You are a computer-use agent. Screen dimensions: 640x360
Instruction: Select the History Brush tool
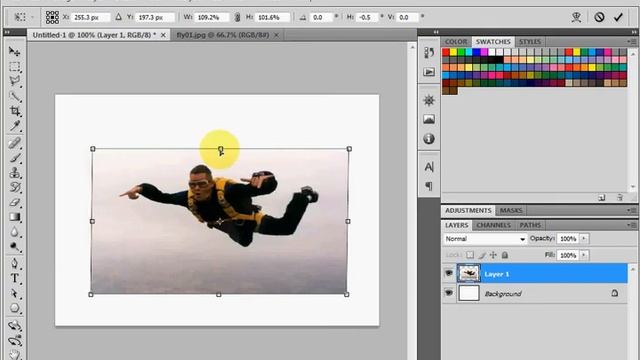coord(14,187)
